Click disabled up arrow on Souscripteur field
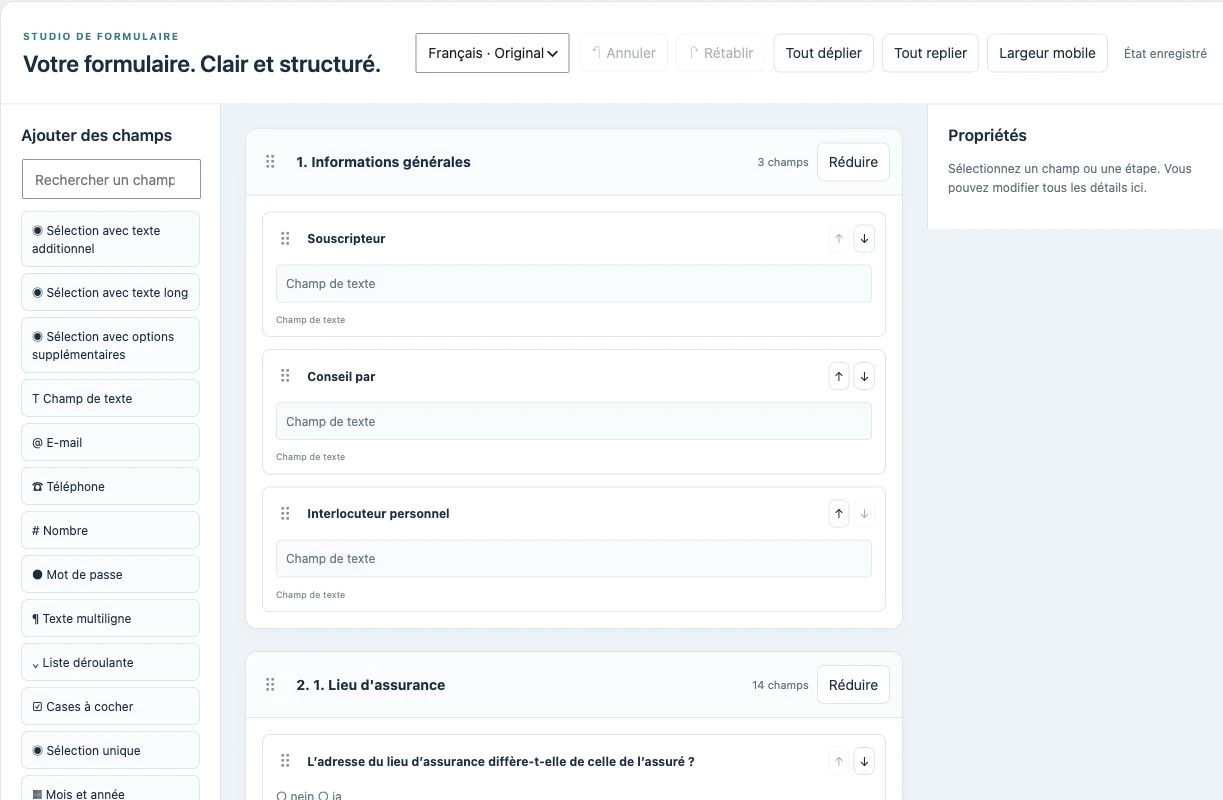 [838, 239]
